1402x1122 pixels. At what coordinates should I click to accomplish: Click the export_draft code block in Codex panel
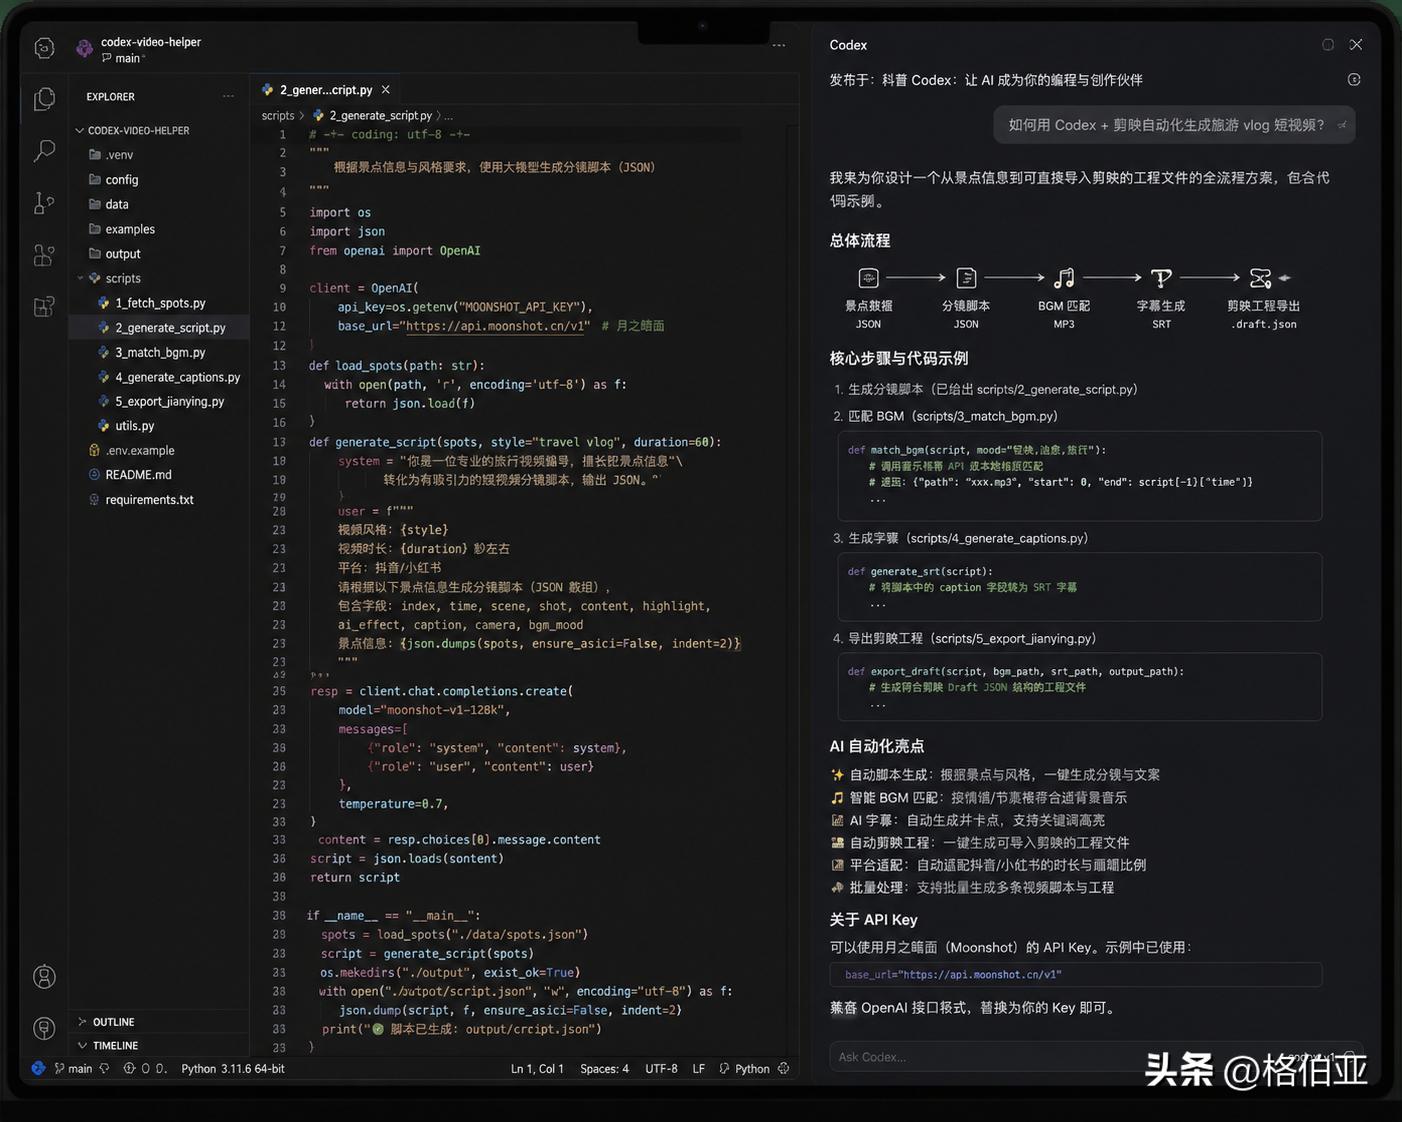pyautogui.click(x=1080, y=687)
